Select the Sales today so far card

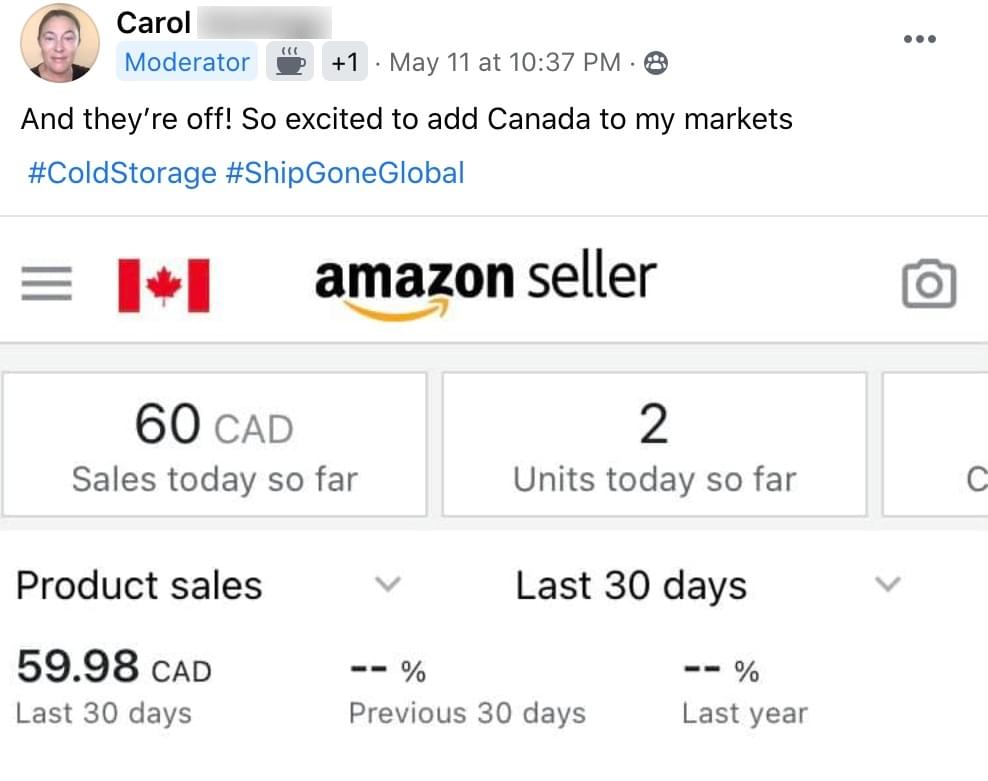pyautogui.click(x=214, y=445)
